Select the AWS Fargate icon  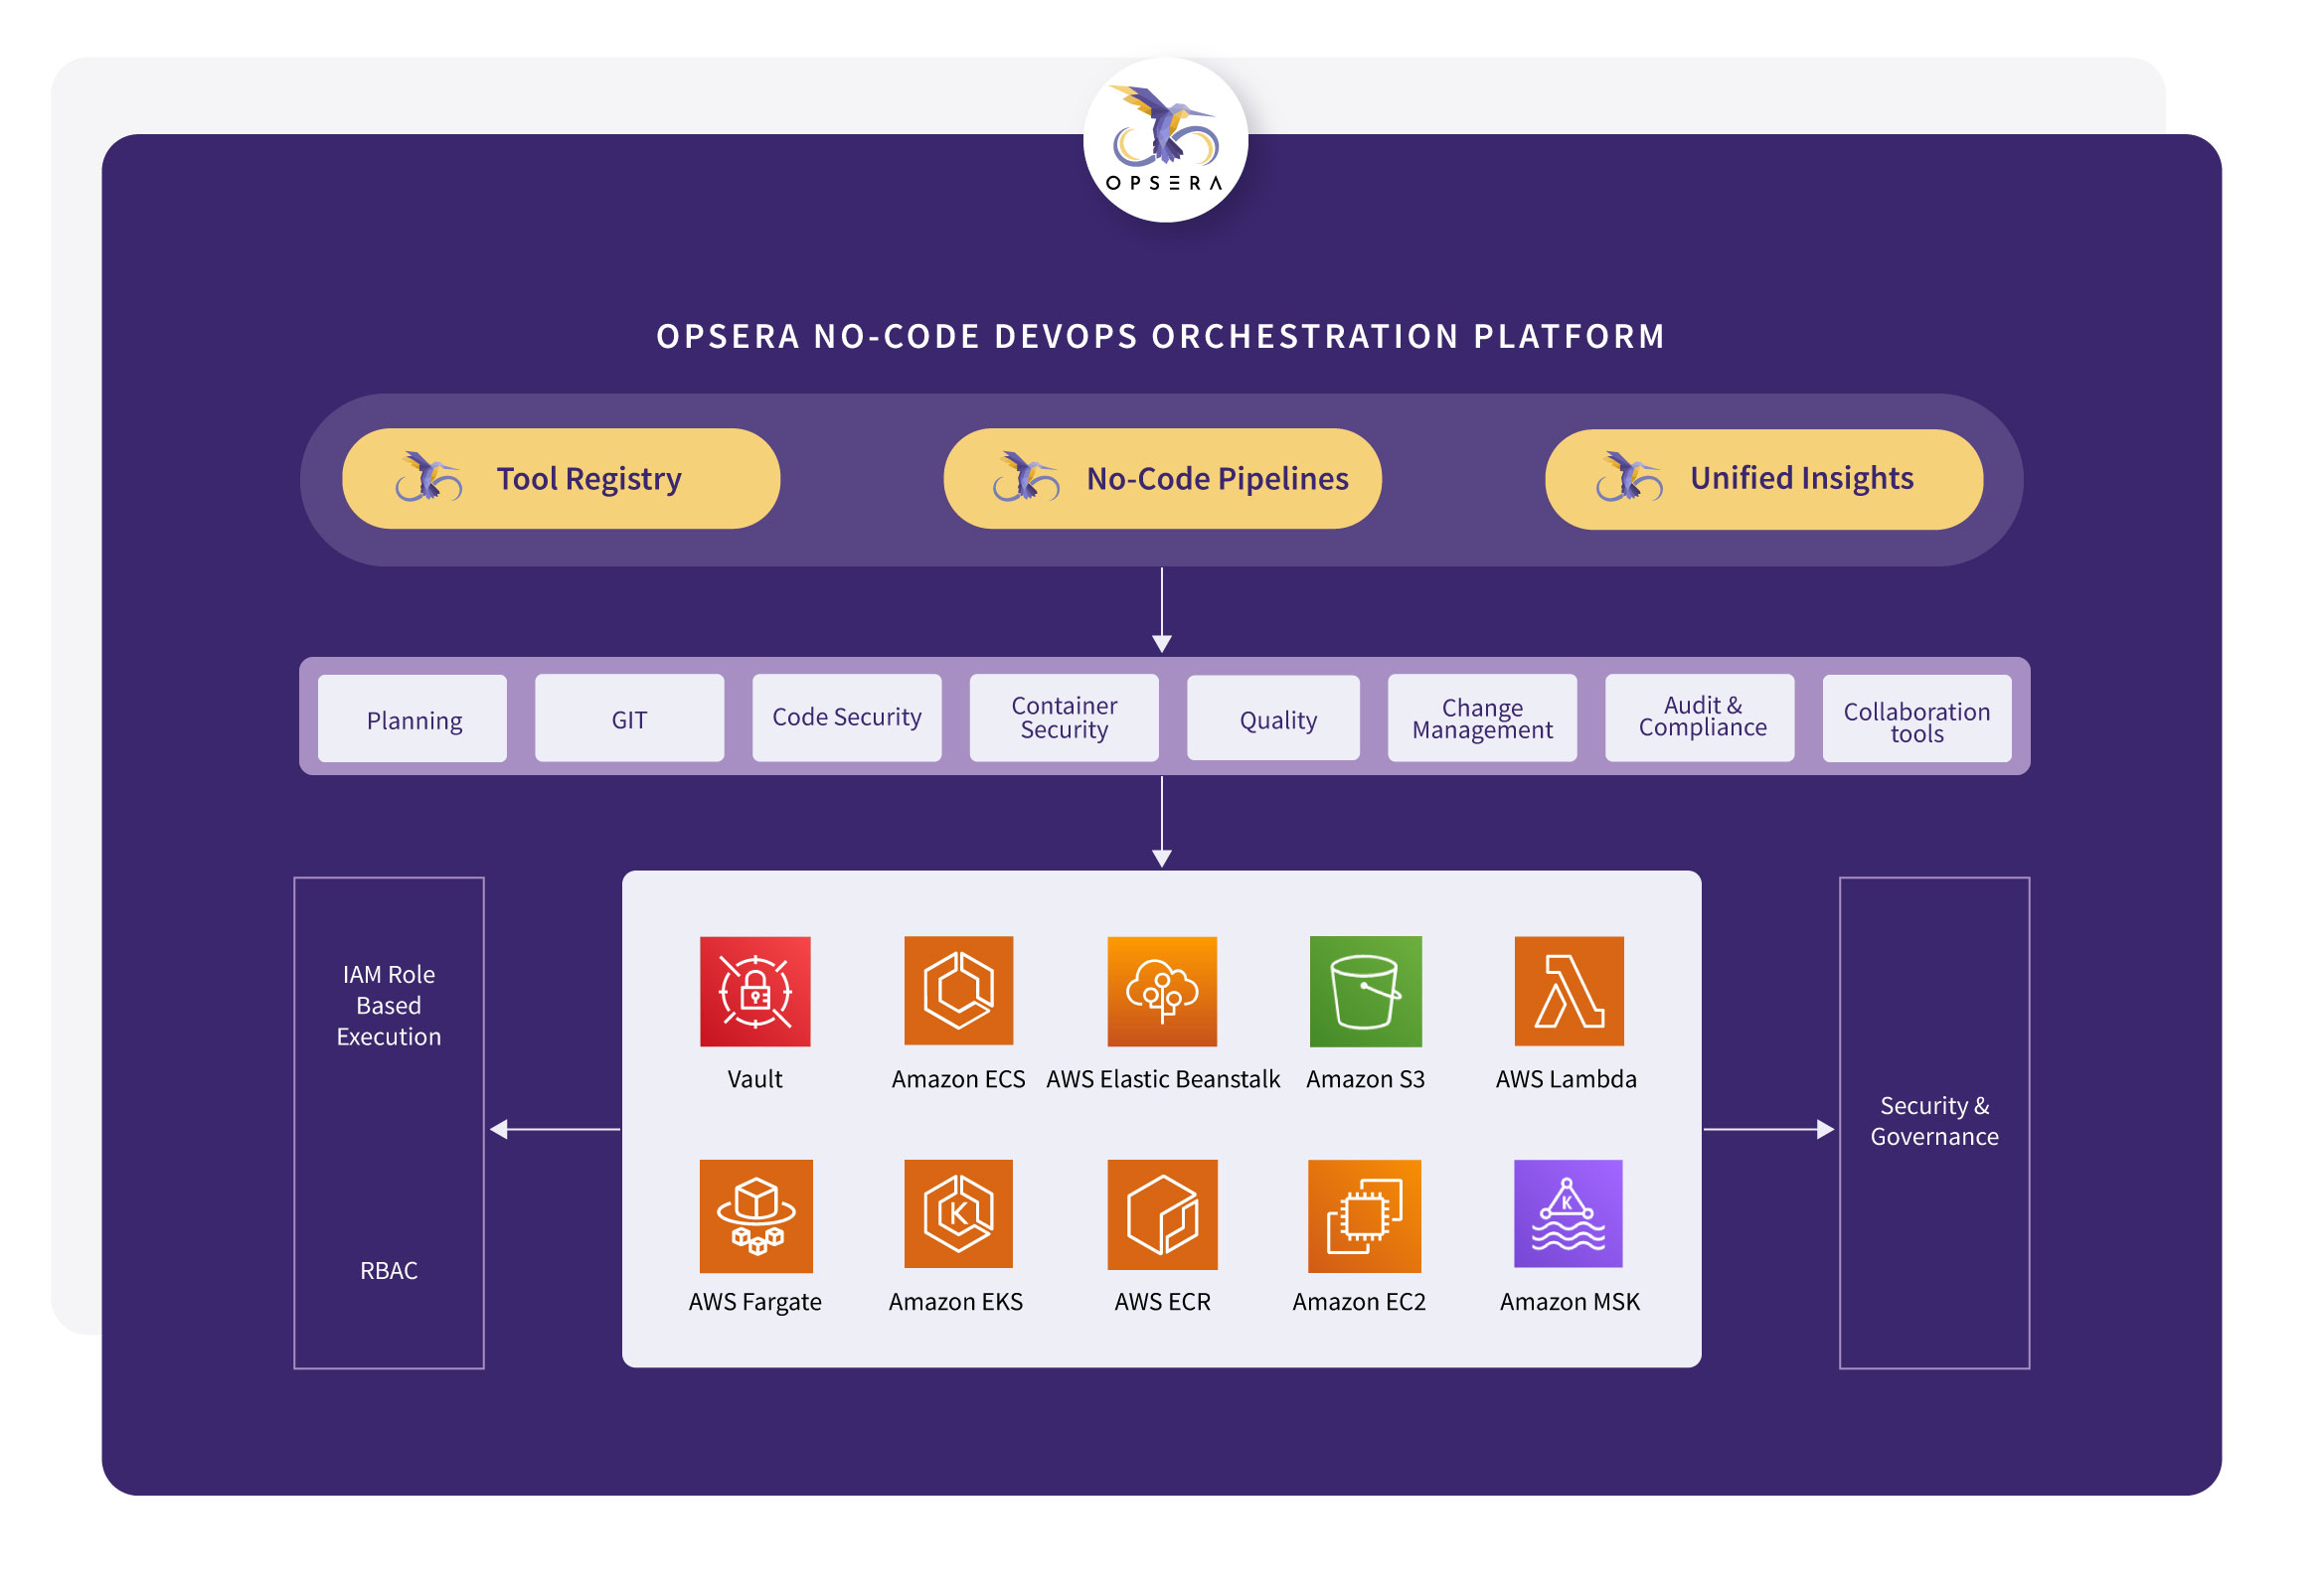tap(755, 1215)
